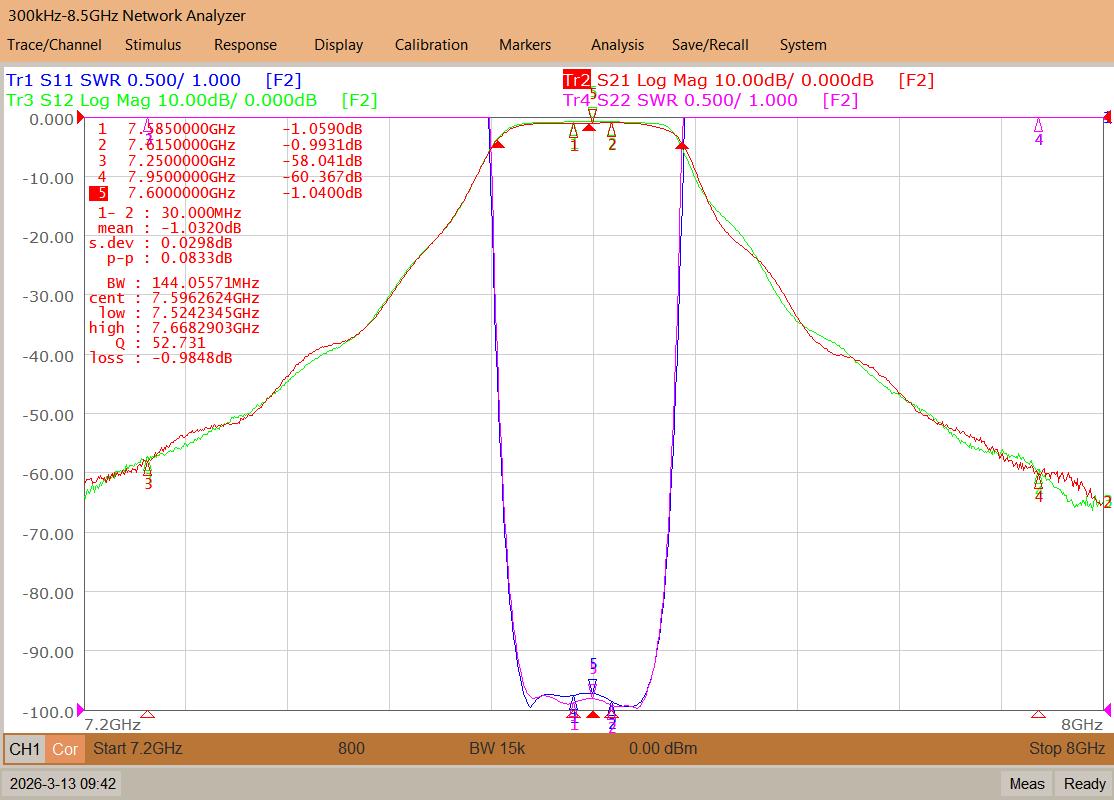Click the Cor correction indicator
The image size is (1114, 800).
pos(65,749)
